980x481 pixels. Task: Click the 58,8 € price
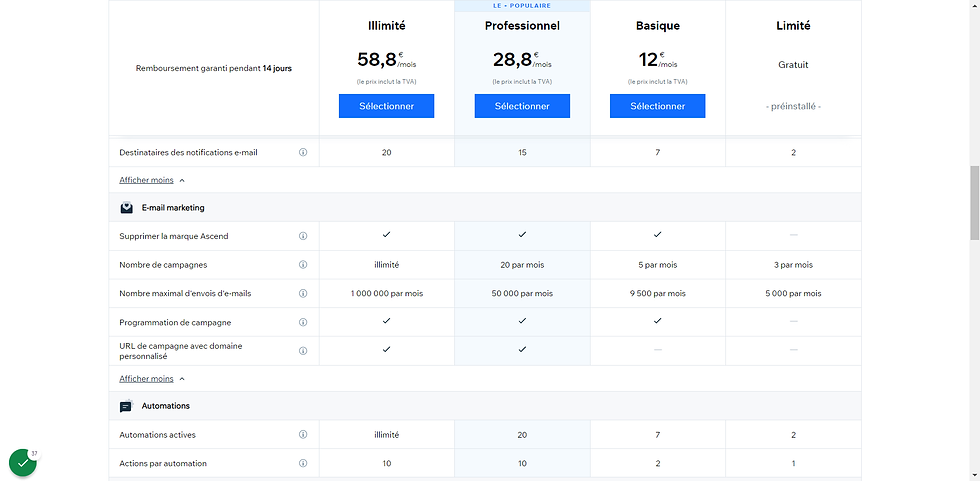(x=386, y=60)
